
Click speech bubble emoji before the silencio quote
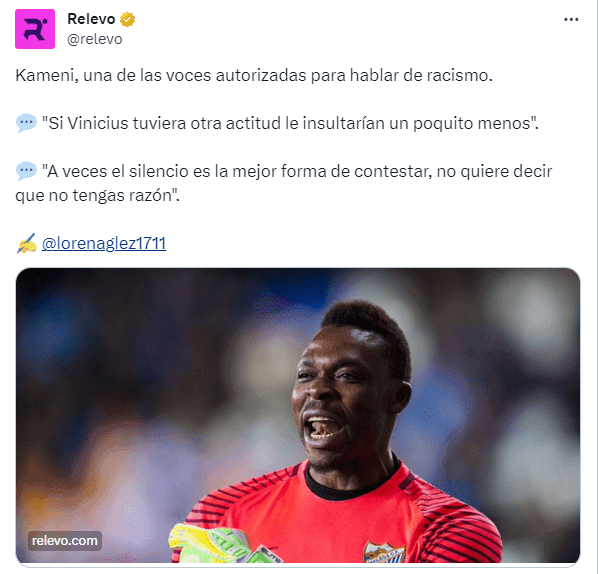tap(26, 171)
